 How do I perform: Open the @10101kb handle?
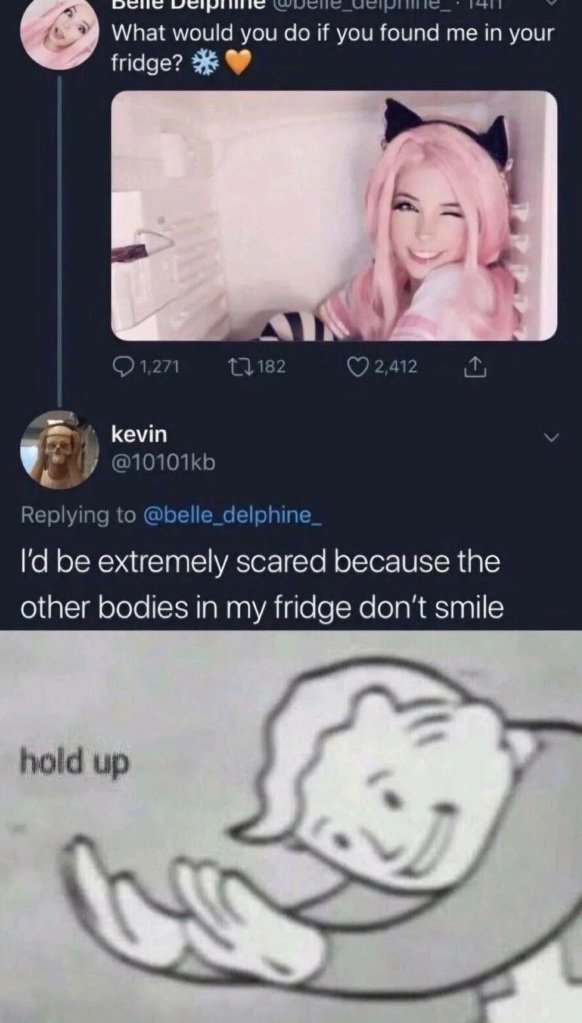[x=163, y=462]
